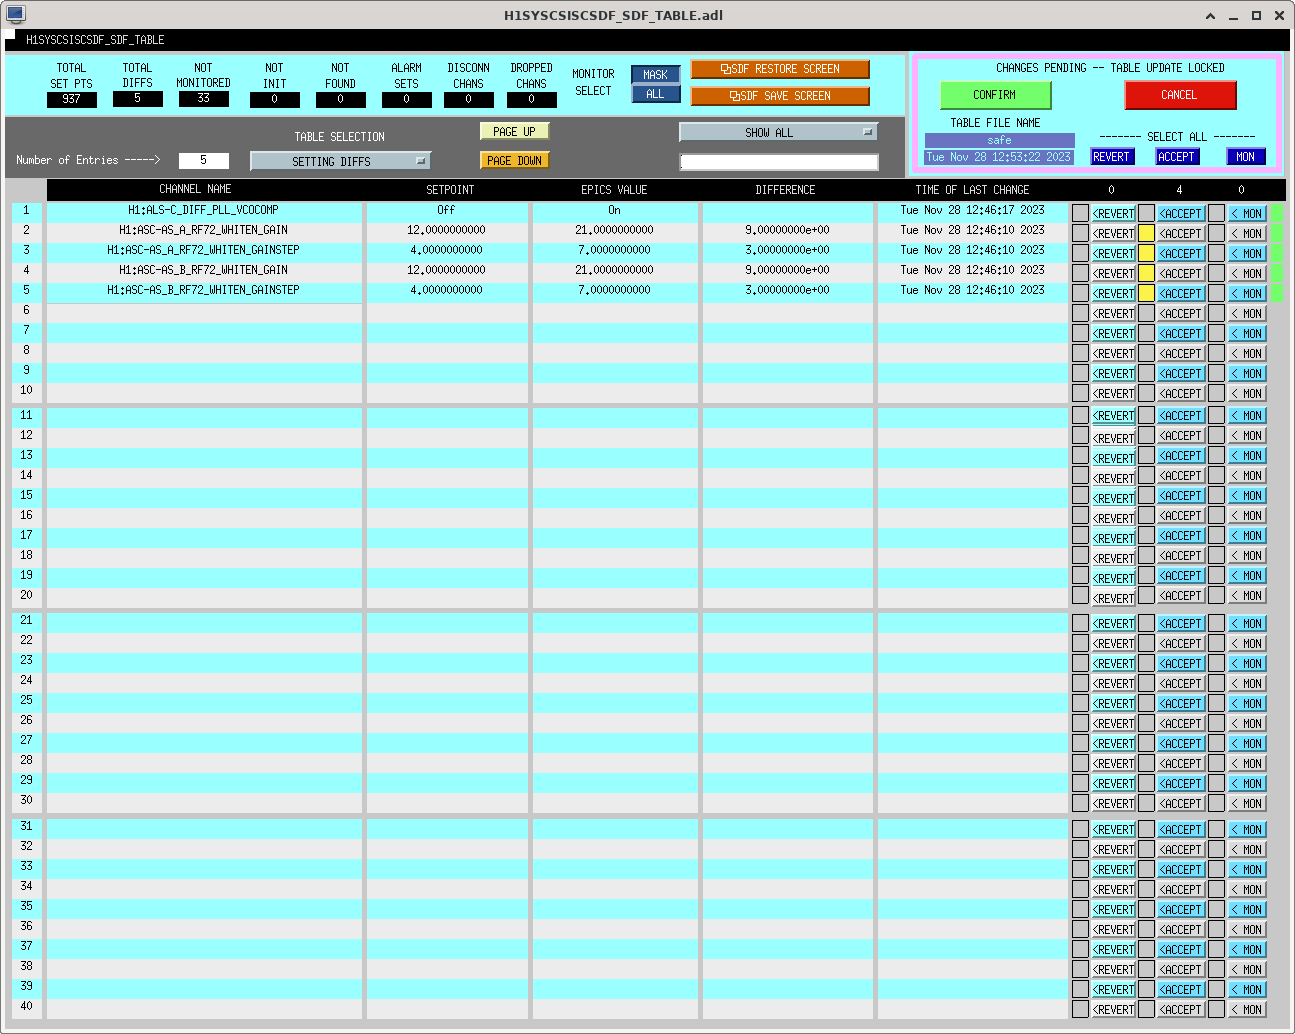
Task: Click REVERT for row 5
Action: [1113, 294]
